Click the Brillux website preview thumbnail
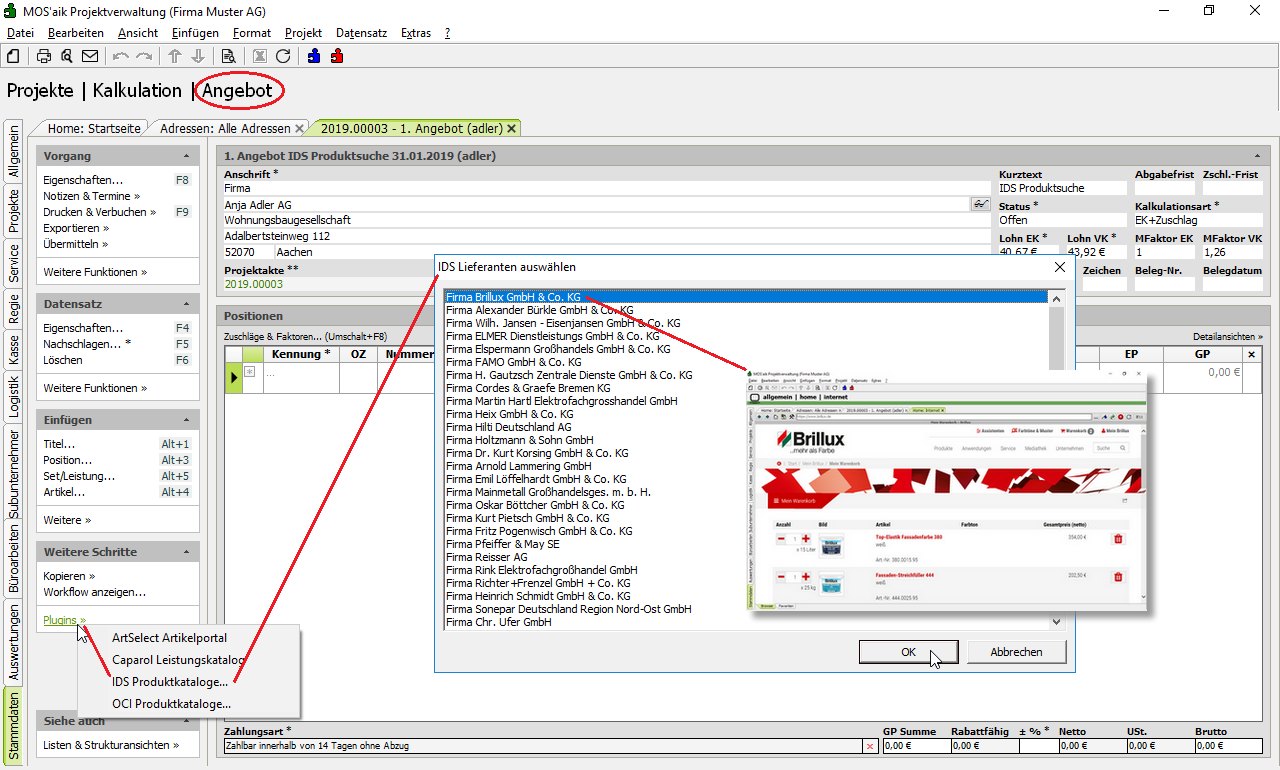This screenshot has width=1280, height=770. tap(948, 490)
